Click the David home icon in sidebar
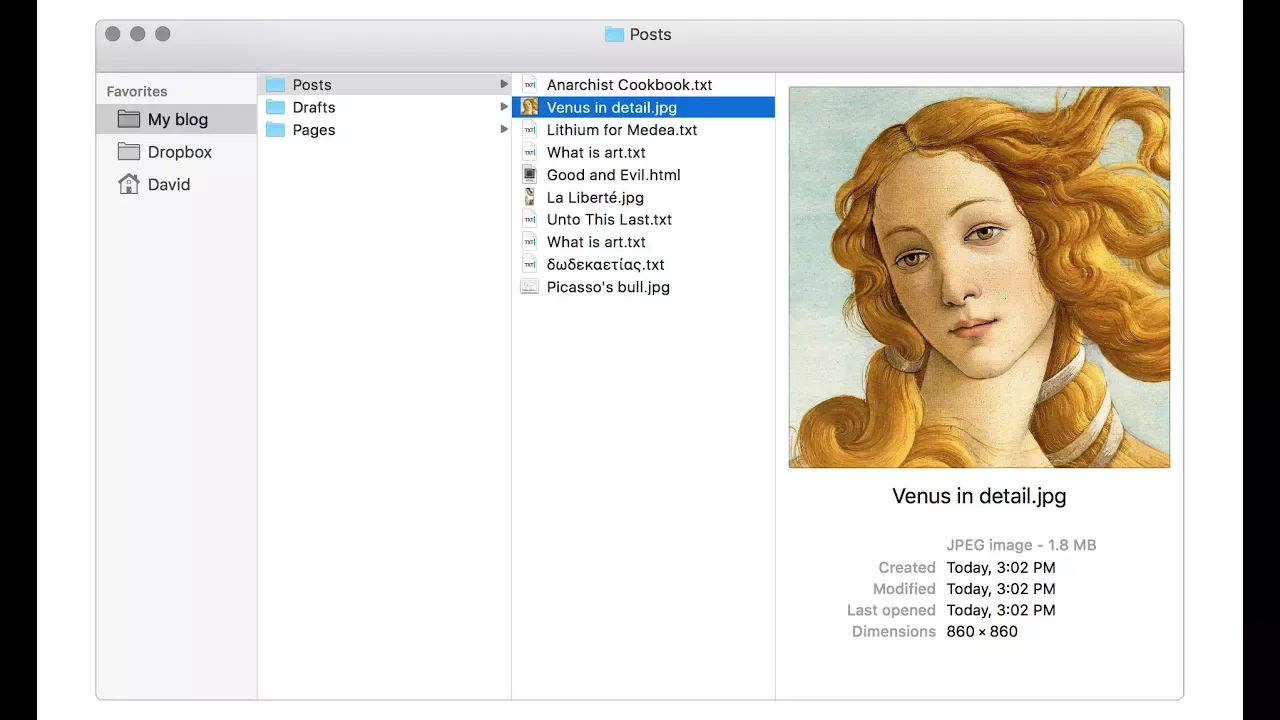The width and height of the screenshot is (1280, 720). click(129, 184)
